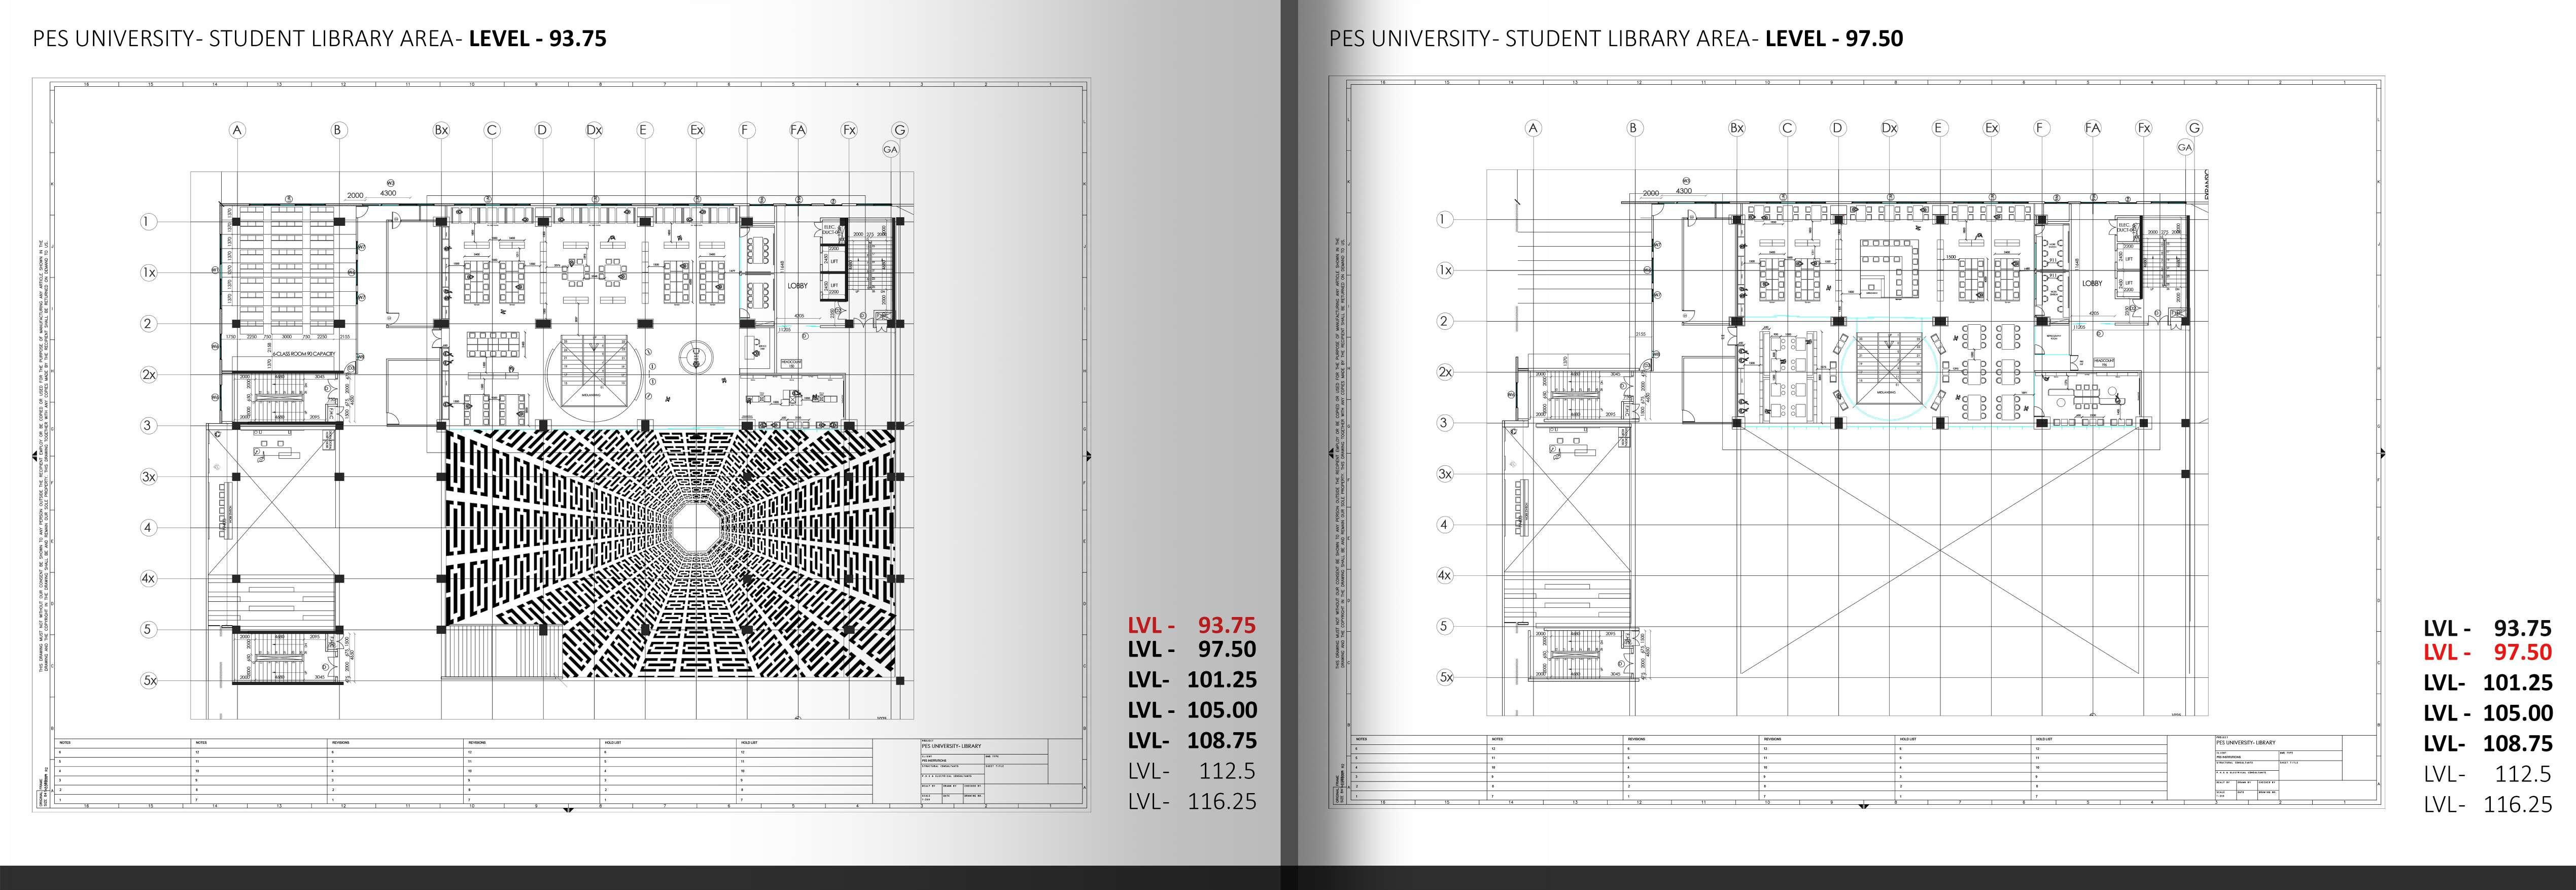Click grid bubble Dx on Level 97.50 plan
The width and height of the screenshot is (2576, 890).
pos(1889,128)
